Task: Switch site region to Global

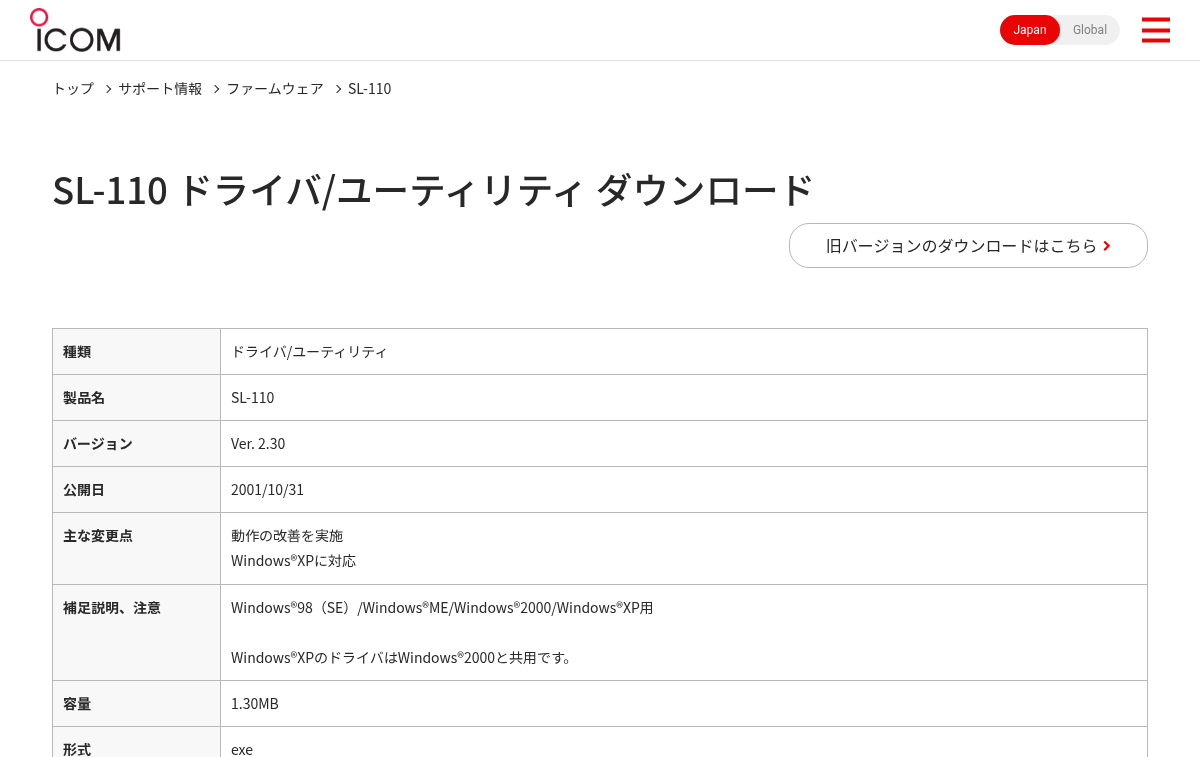Action: coord(1090,30)
